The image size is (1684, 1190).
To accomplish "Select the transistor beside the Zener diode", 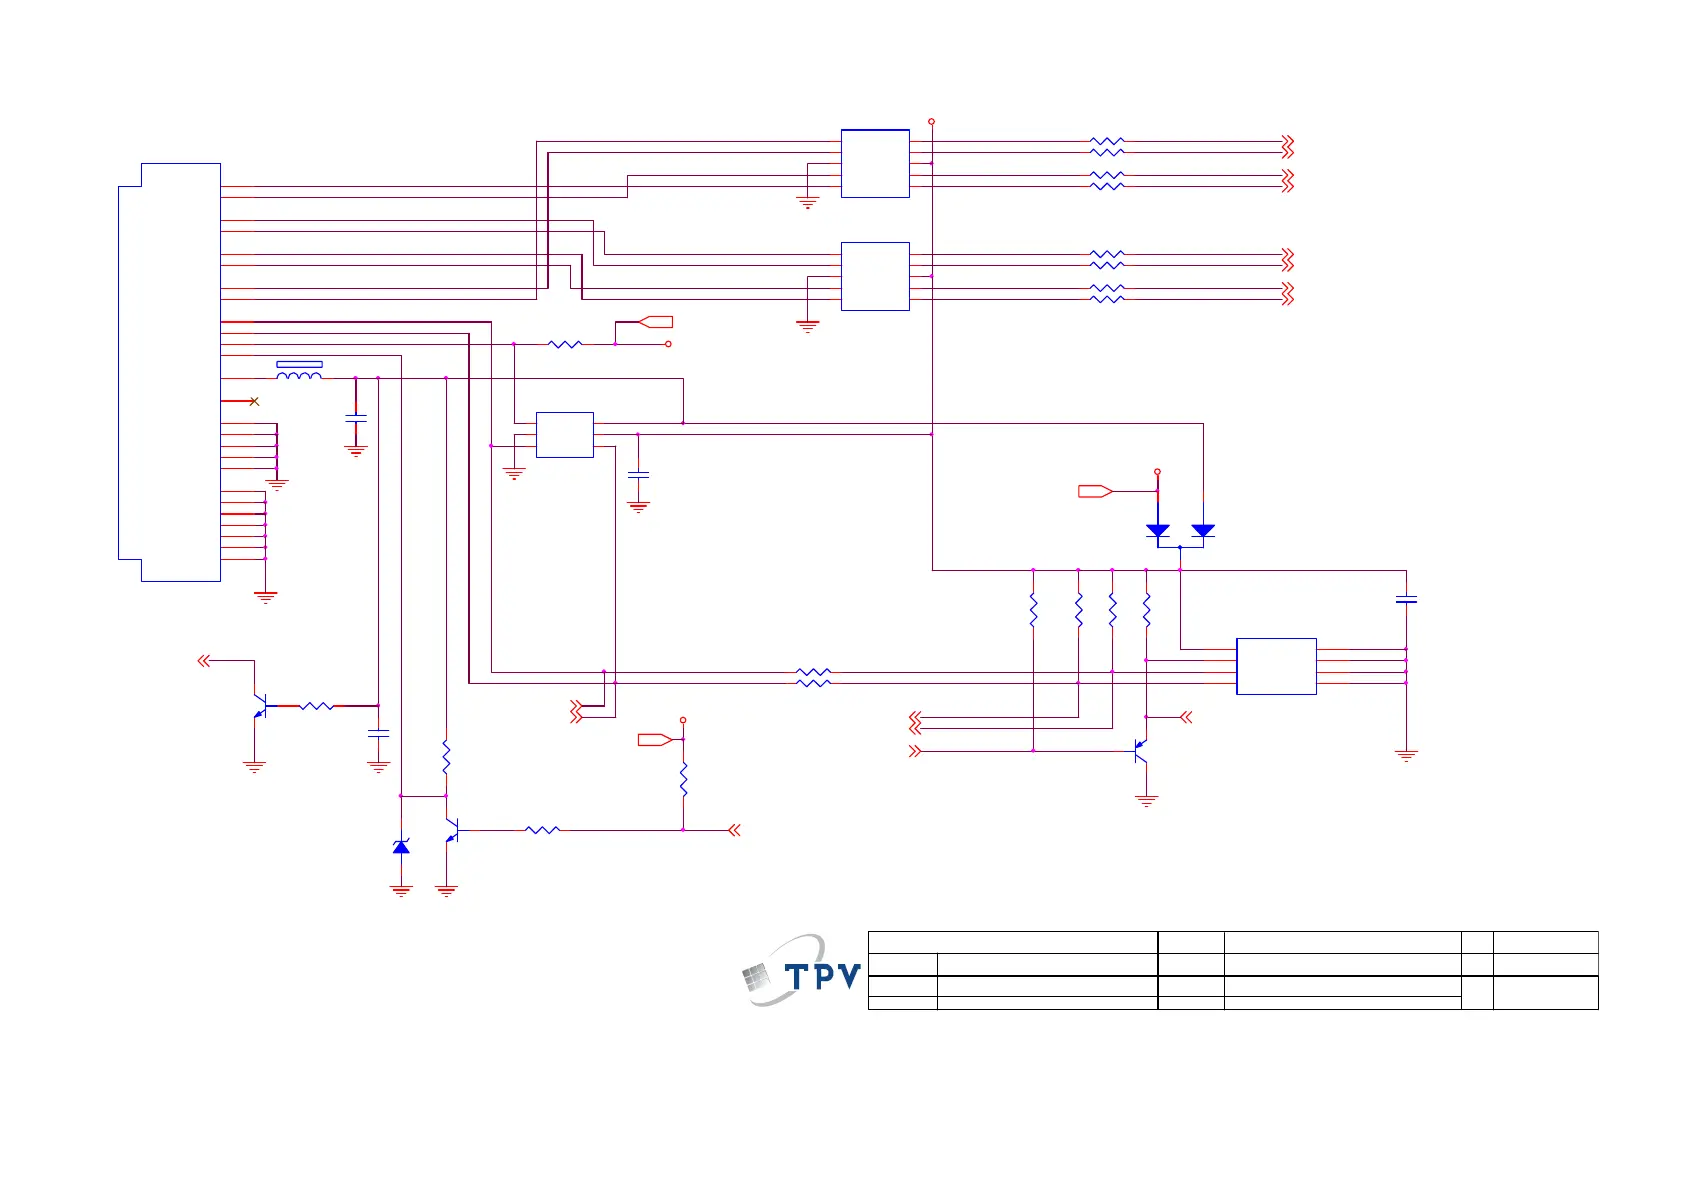I will coord(452,830).
